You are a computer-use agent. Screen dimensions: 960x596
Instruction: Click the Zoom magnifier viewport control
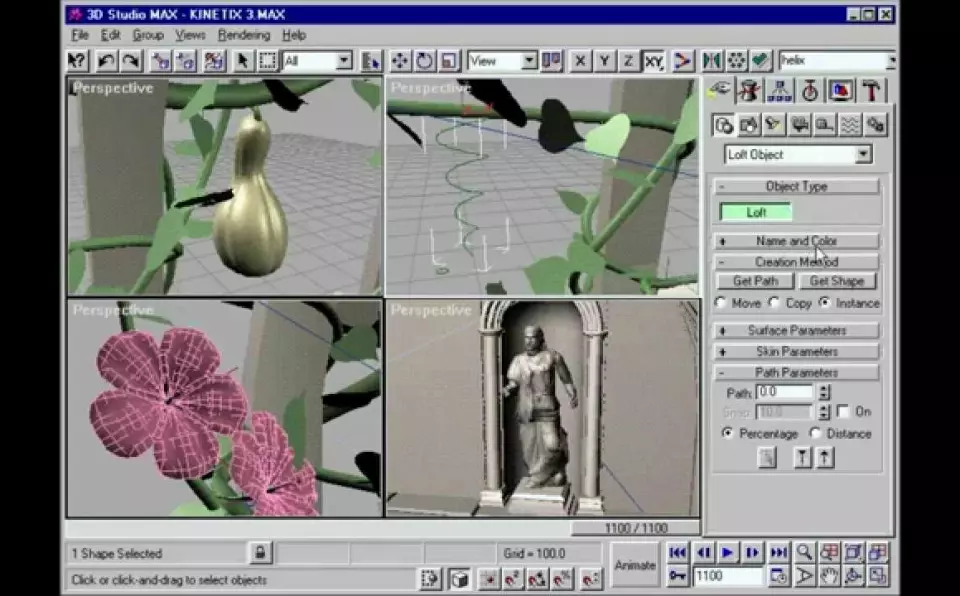[804, 553]
